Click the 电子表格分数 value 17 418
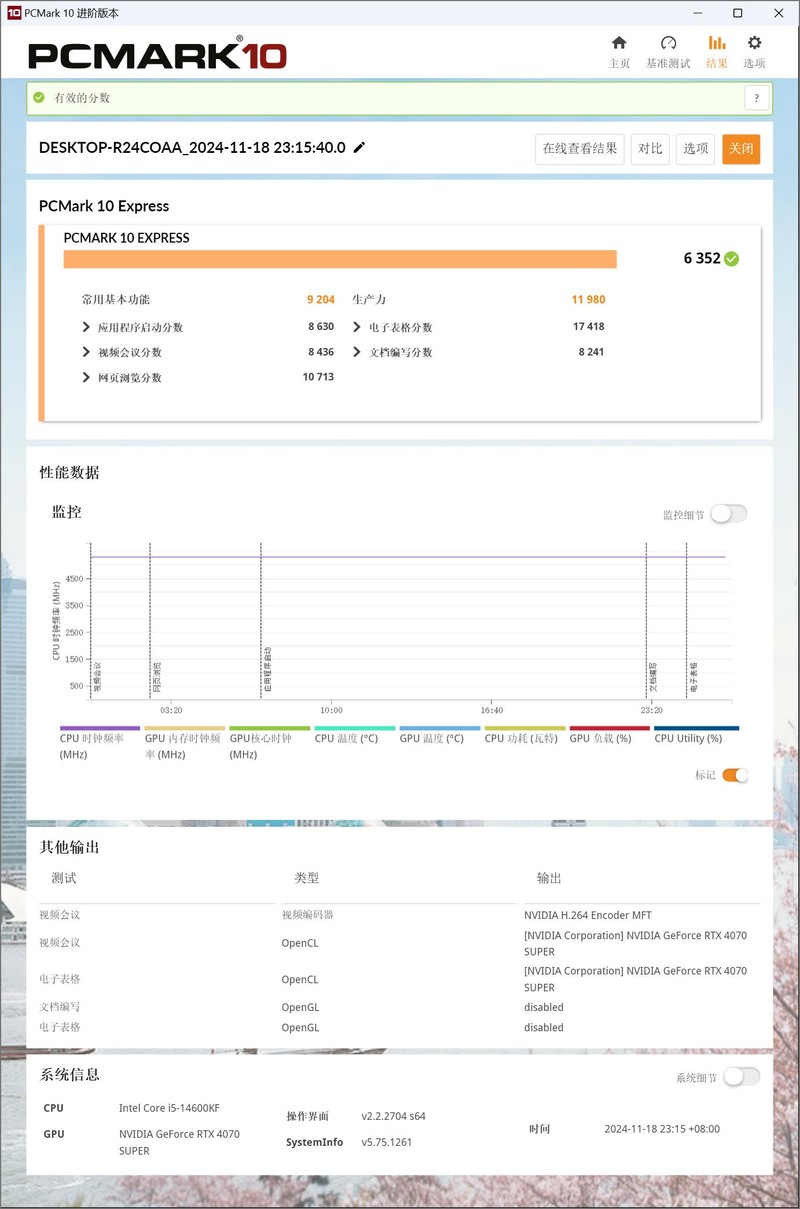This screenshot has height=1209, width=800. [x=588, y=327]
